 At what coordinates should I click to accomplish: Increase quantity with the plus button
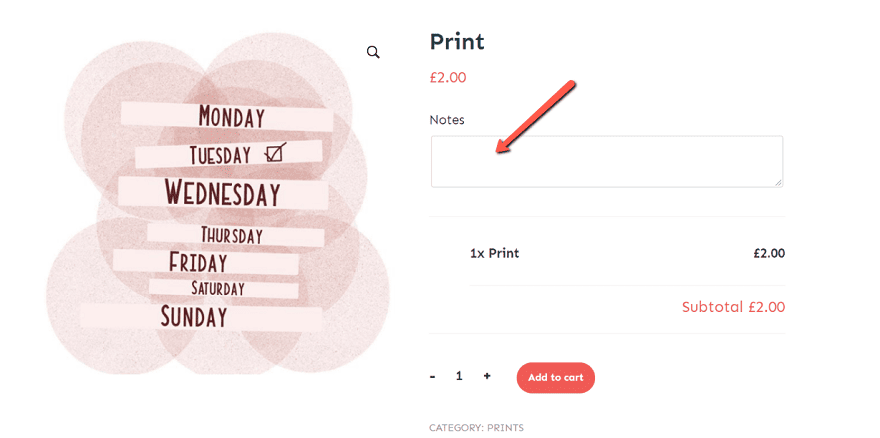(487, 376)
